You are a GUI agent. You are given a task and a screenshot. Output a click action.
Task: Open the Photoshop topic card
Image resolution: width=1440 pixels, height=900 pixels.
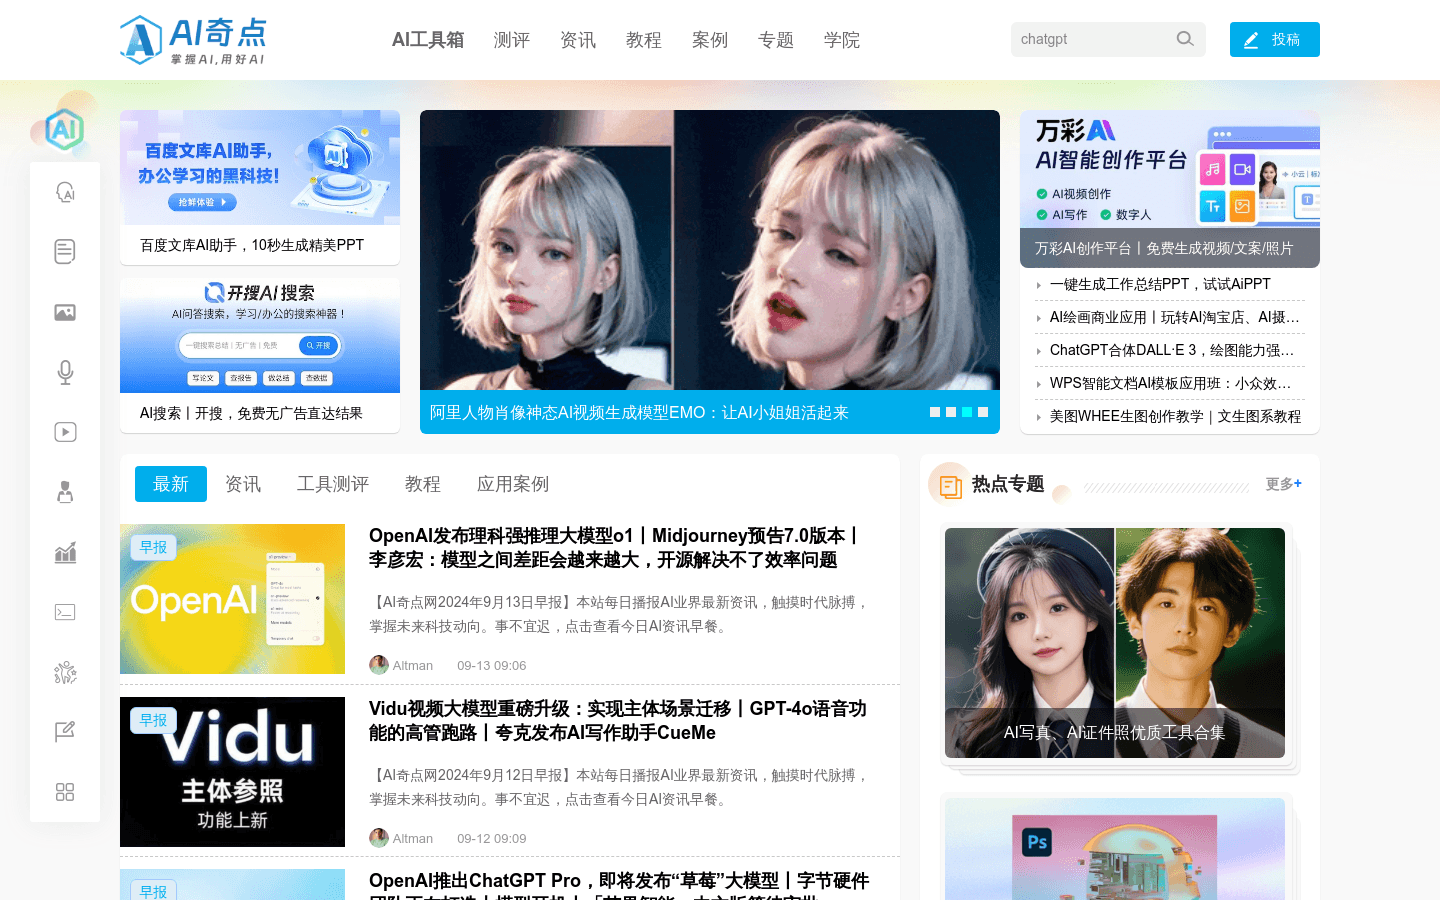pyautogui.click(x=1115, y=849)
